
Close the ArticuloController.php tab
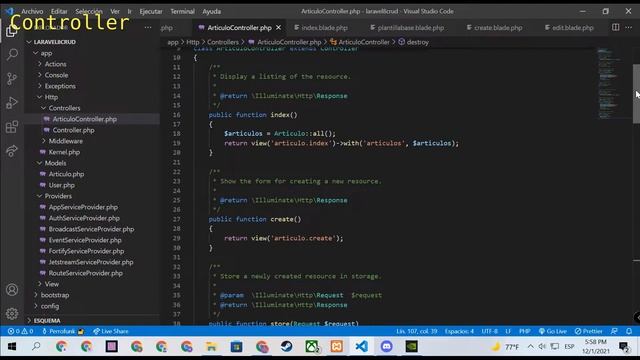tap(278, 27)
